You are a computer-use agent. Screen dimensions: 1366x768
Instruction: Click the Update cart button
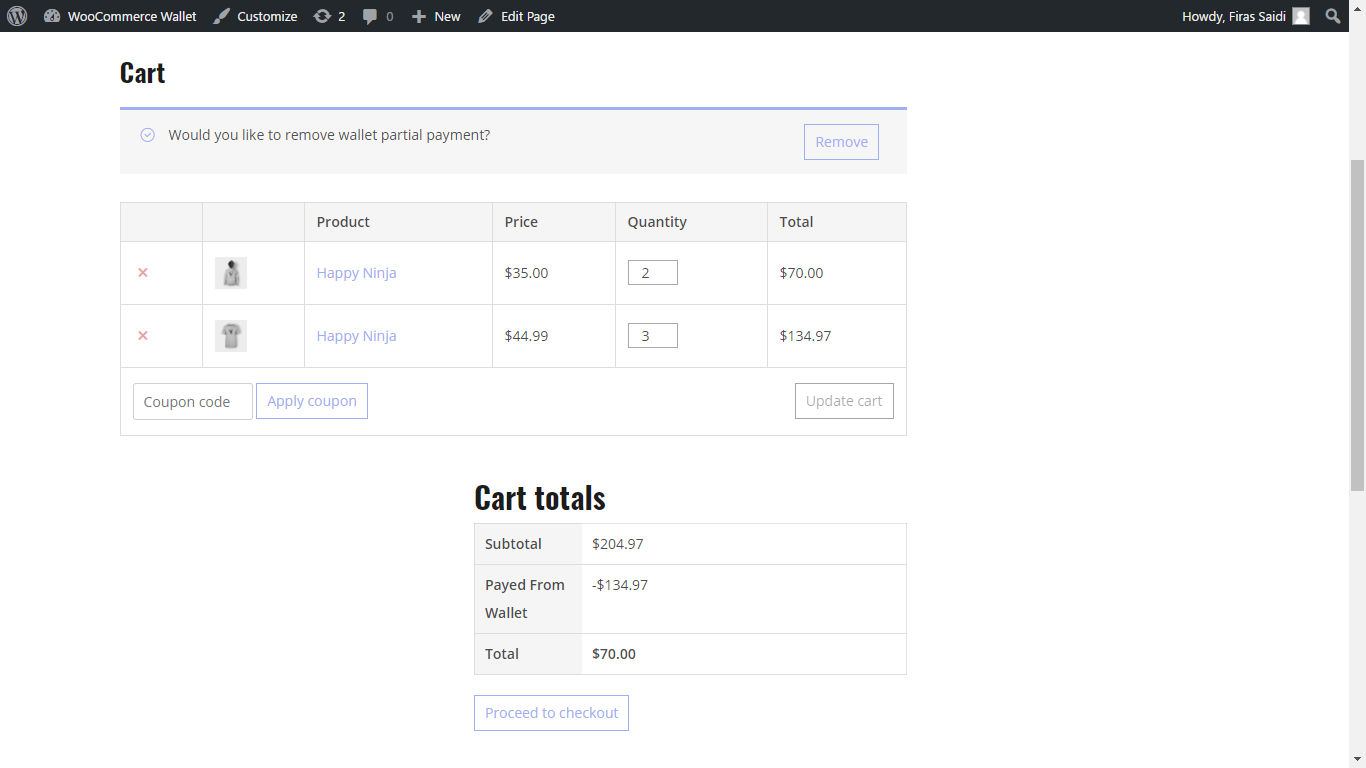[x=844, y=402]
